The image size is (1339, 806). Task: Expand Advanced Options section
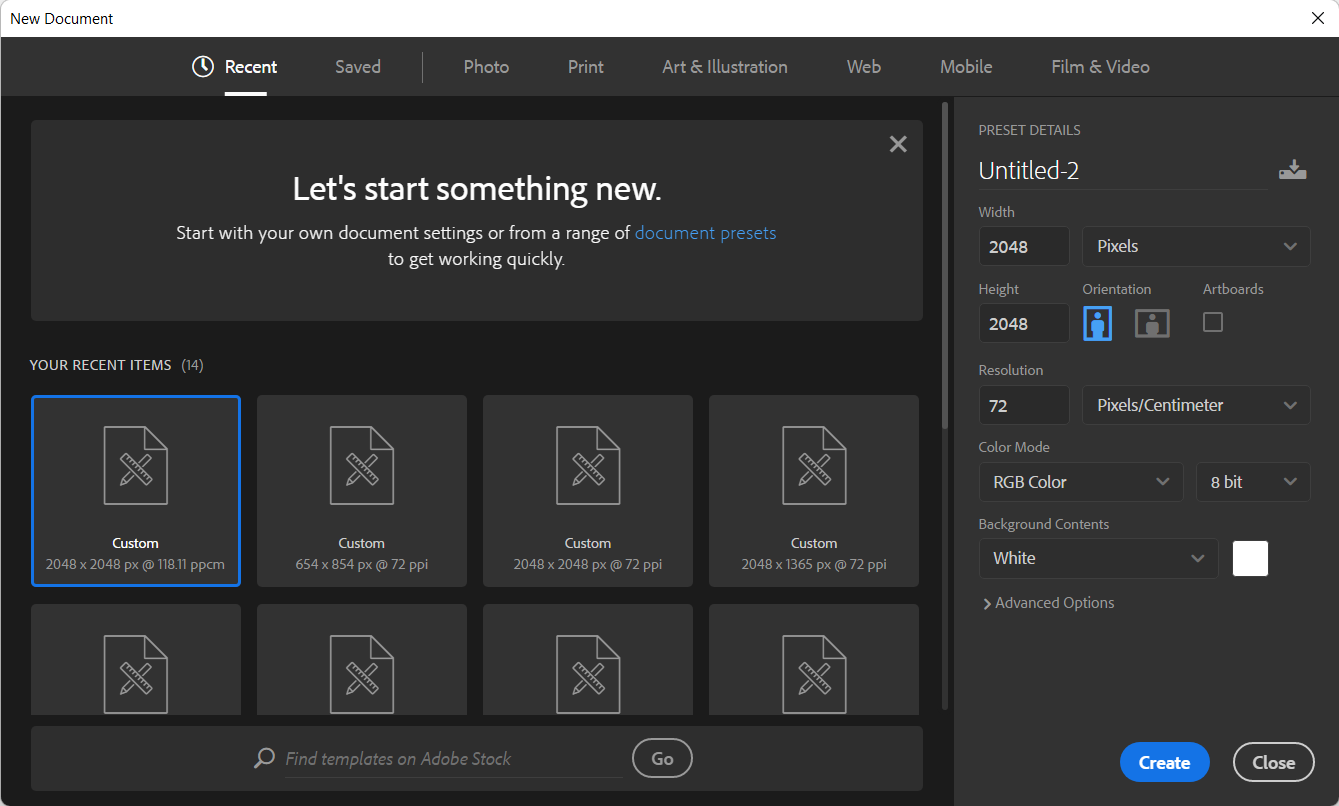(x=1048, y=603)
